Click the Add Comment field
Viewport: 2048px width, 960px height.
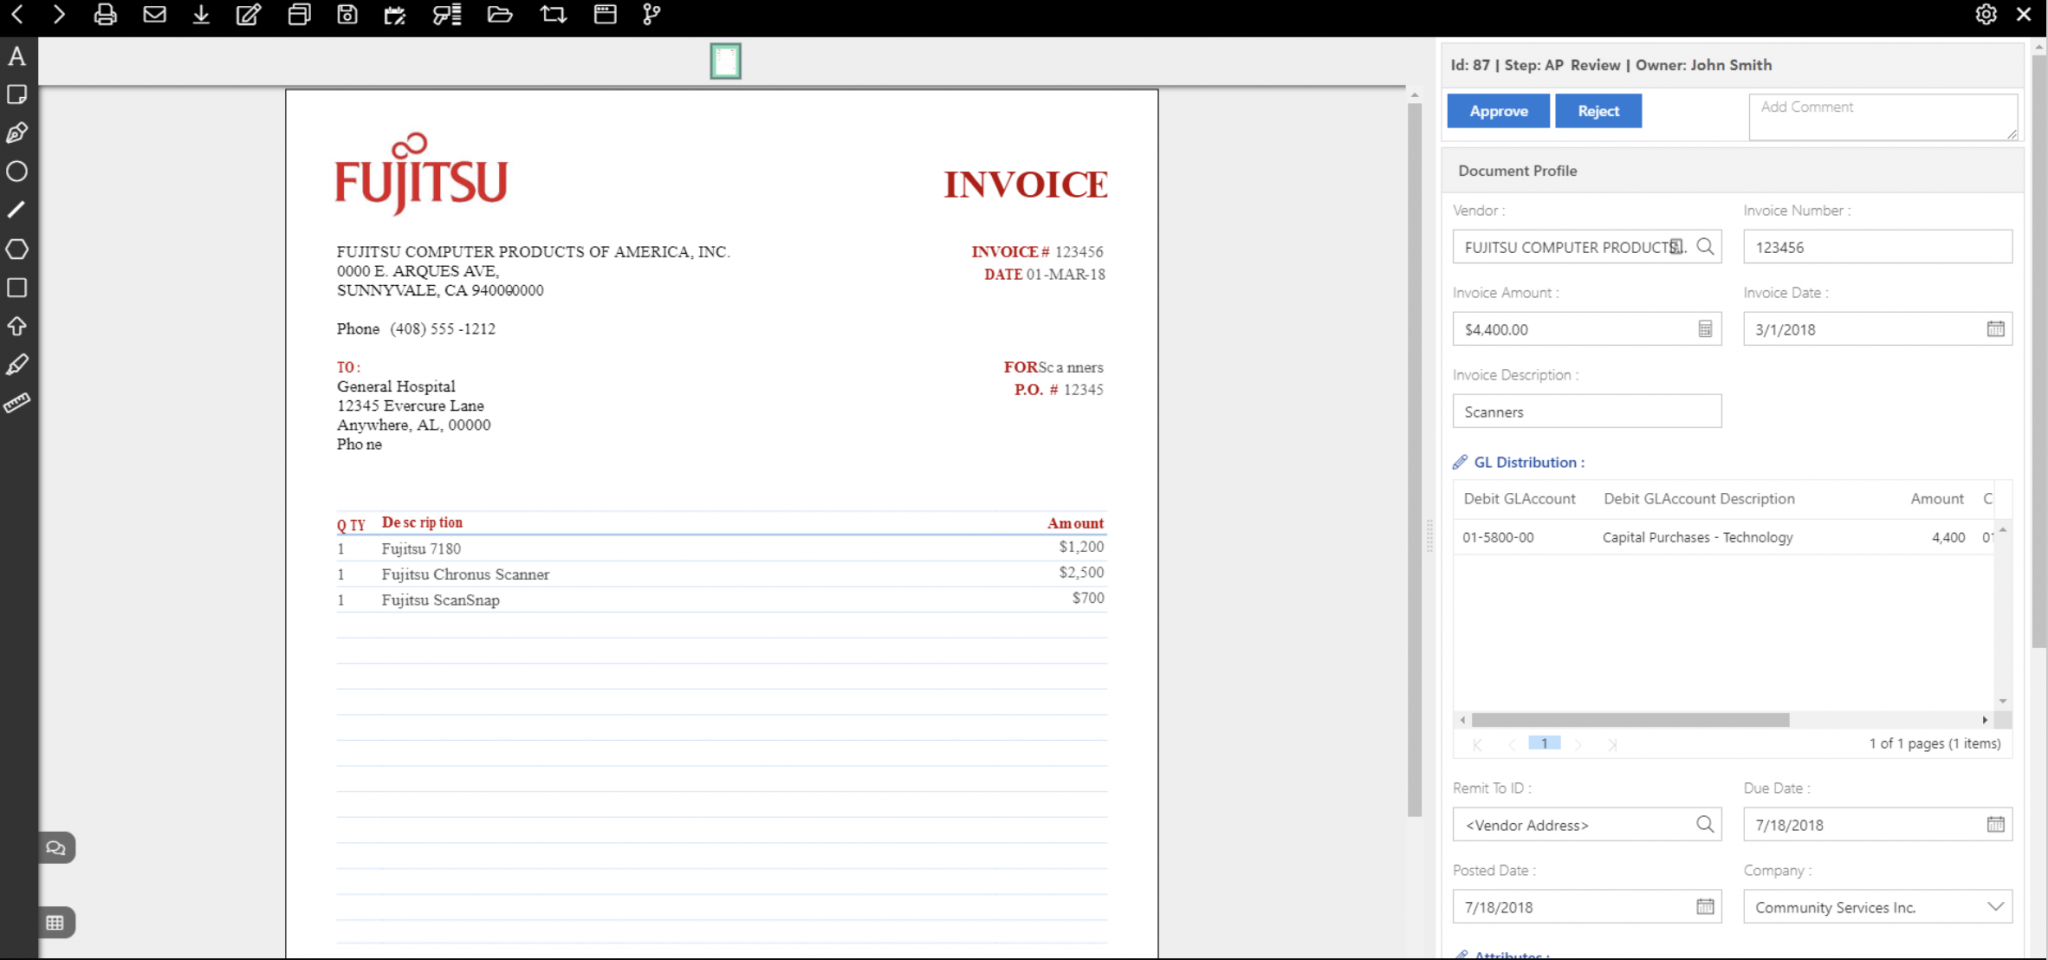pyautogui.click(x=1882, y=115)
